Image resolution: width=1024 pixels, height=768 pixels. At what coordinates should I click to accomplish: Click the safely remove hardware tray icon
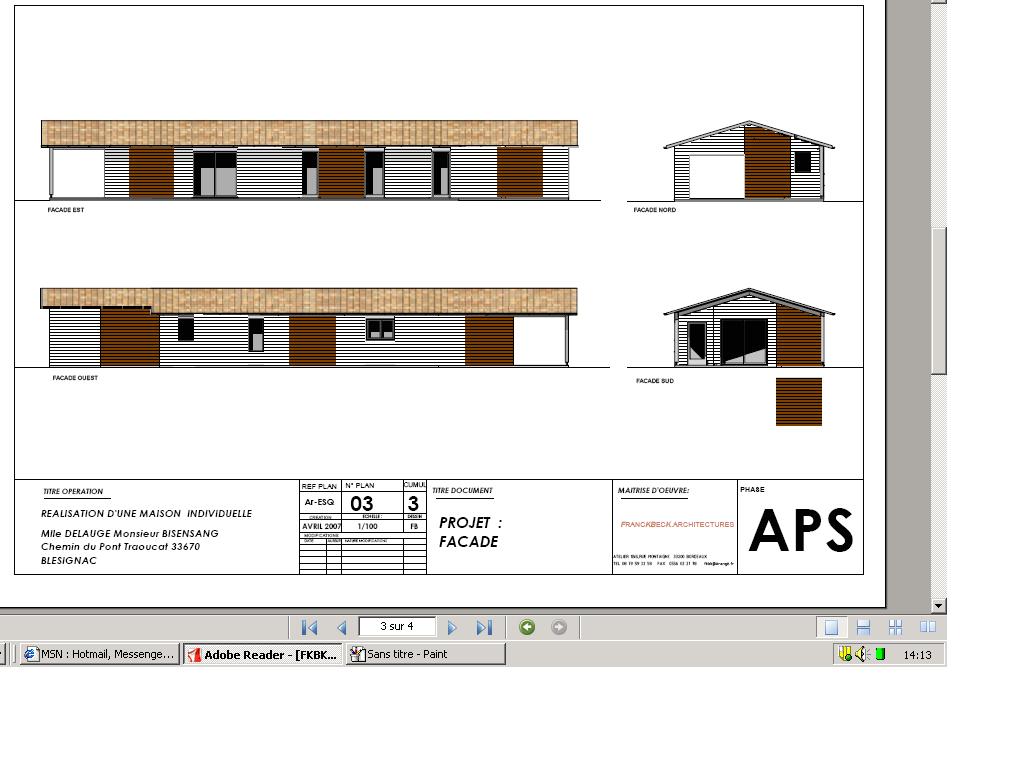(845, 654)
